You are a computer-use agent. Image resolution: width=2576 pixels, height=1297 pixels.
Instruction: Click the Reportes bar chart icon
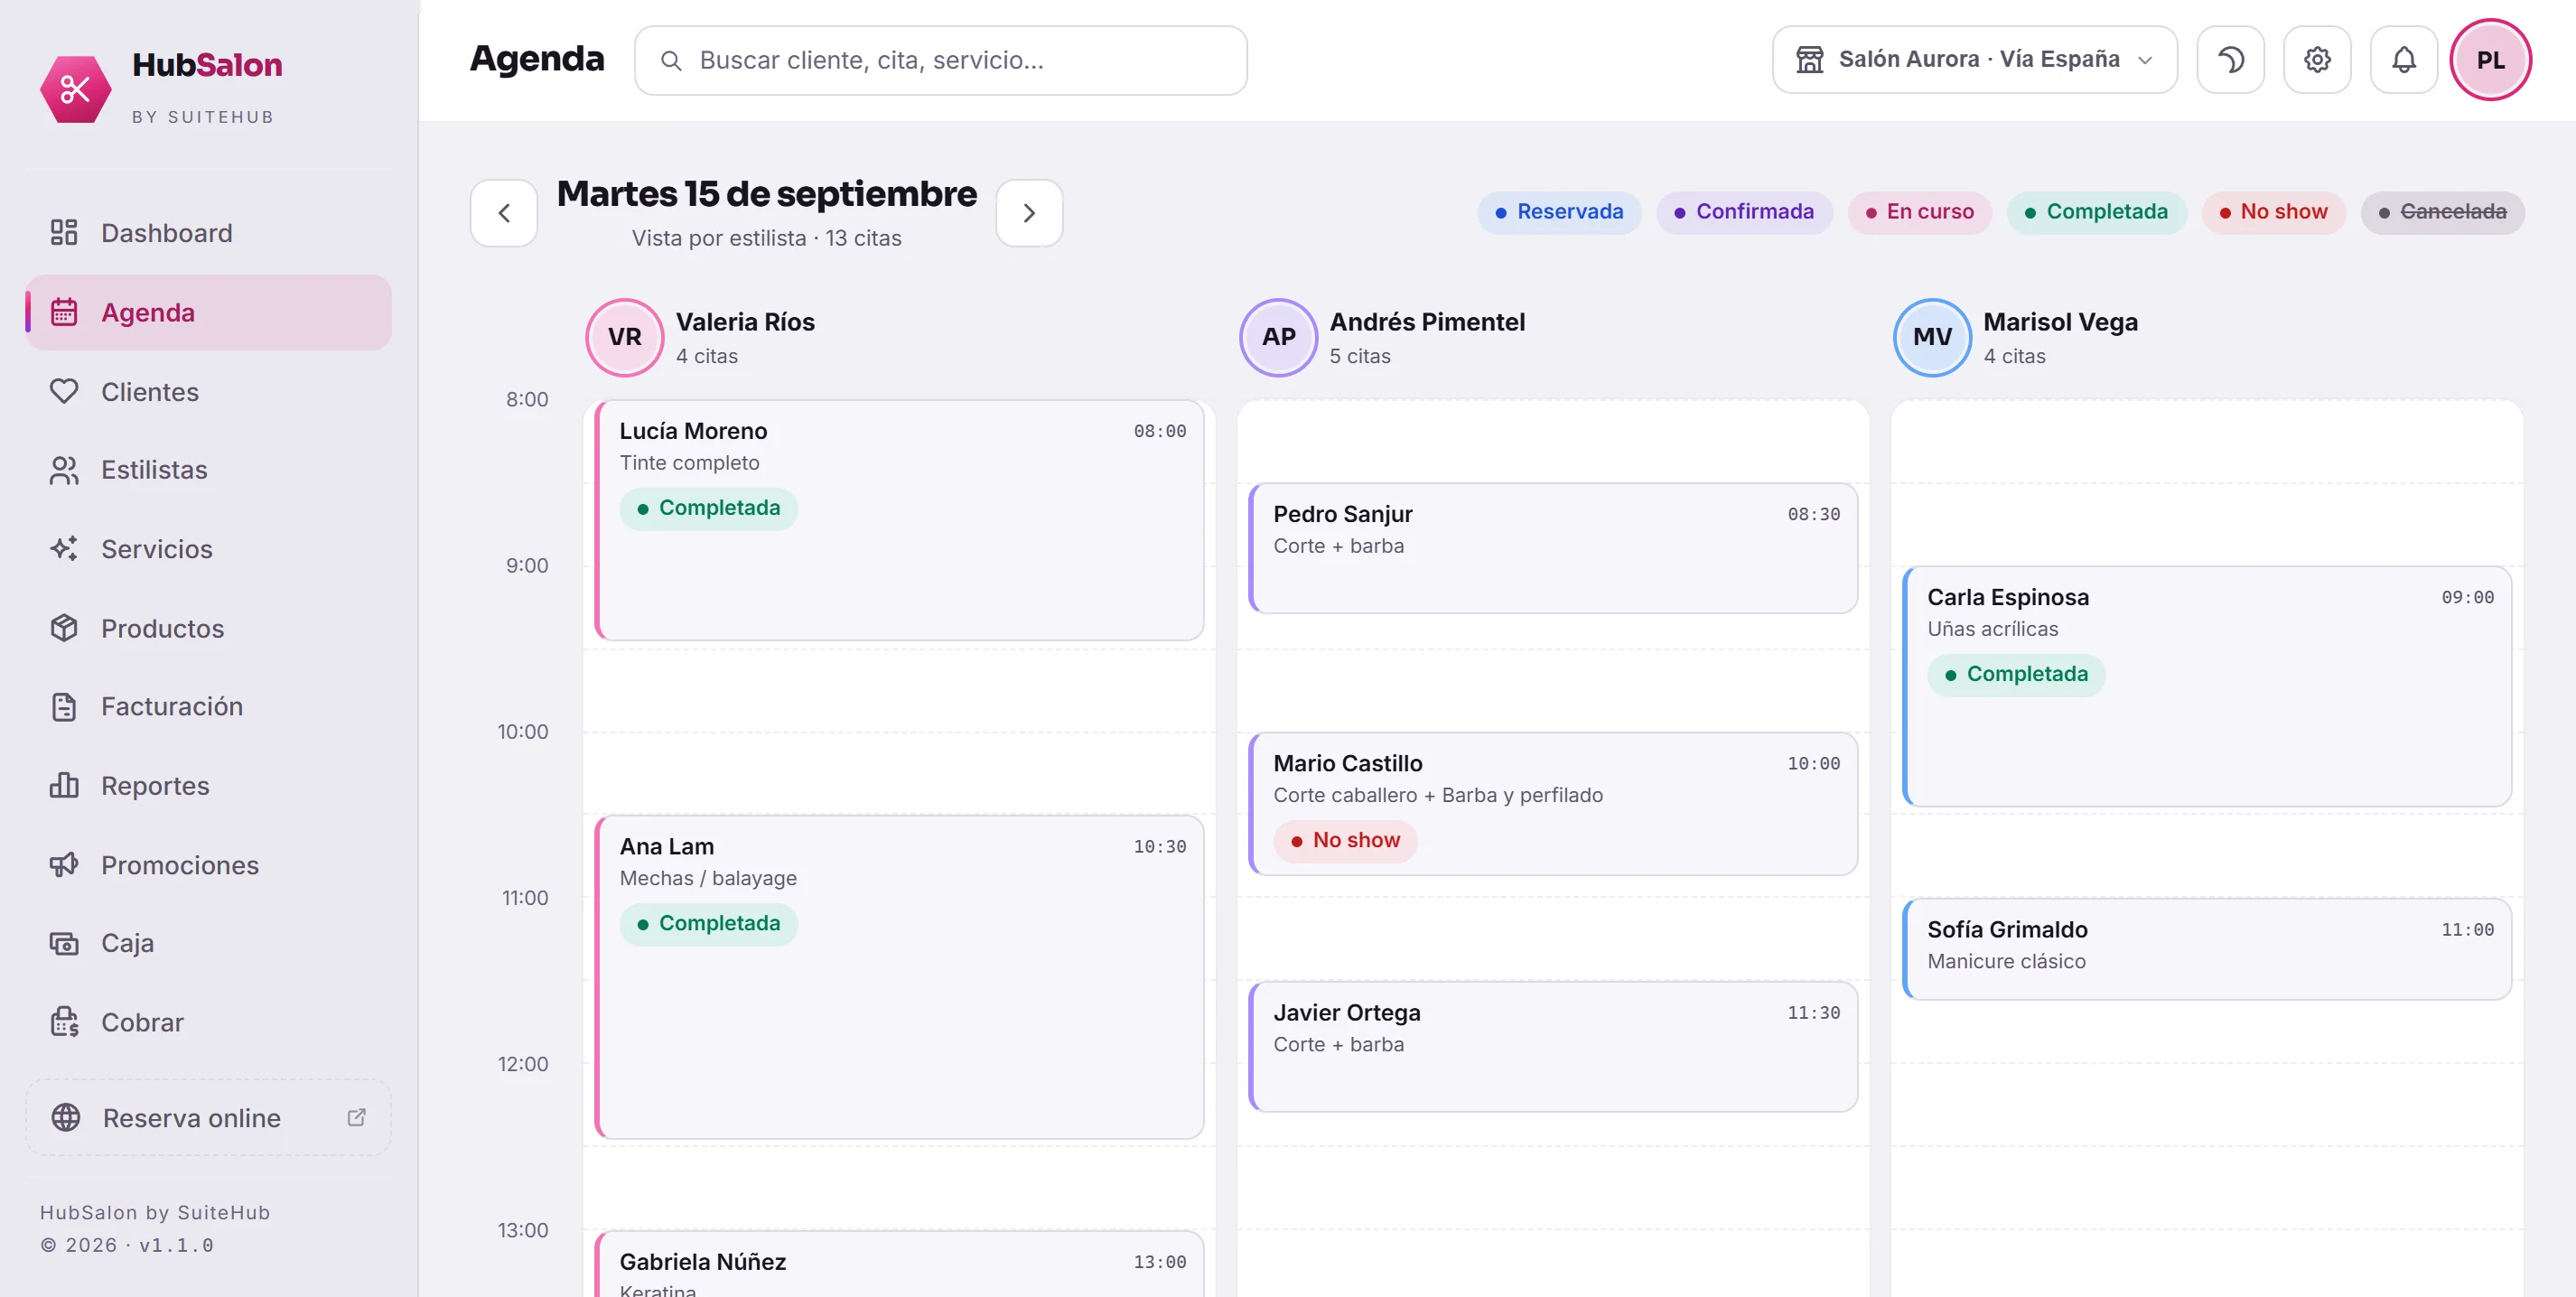pyautogui.click(x=64, y=785)
